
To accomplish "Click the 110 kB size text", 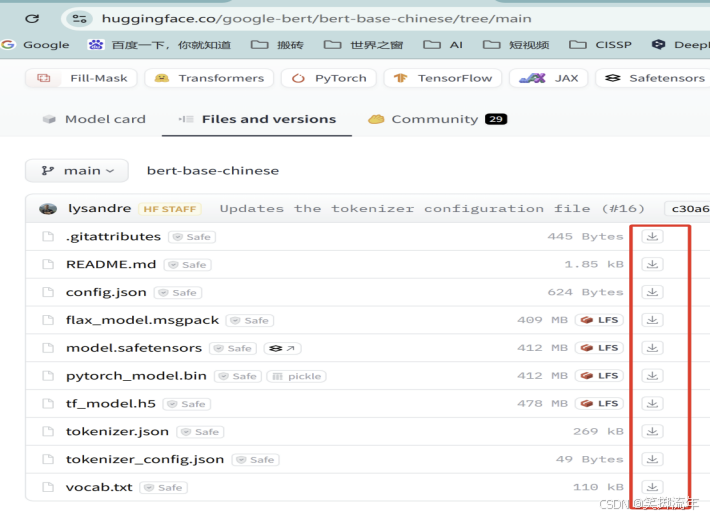I will (598, 487).
